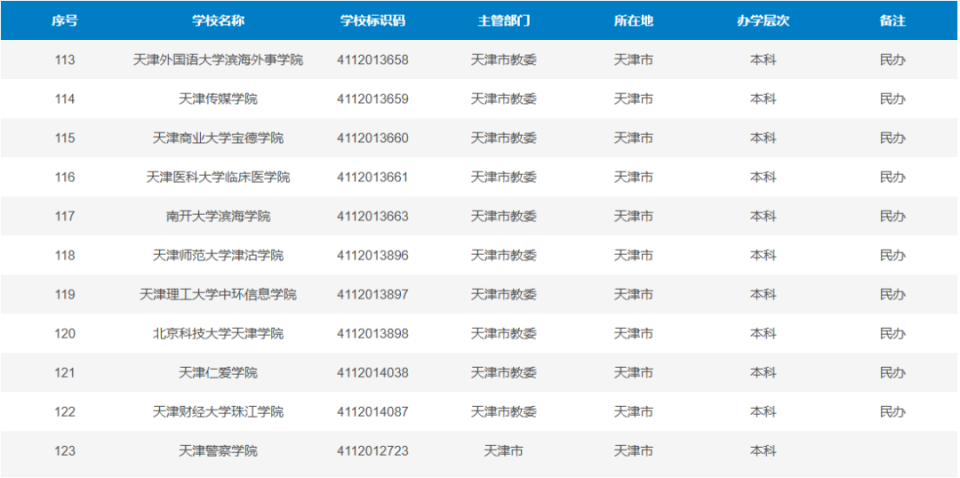Viewport: 960px width, 478px height.
Task: Select school name 天津外国语大学滨海外事学院
Action: click(x=218, y=60)
